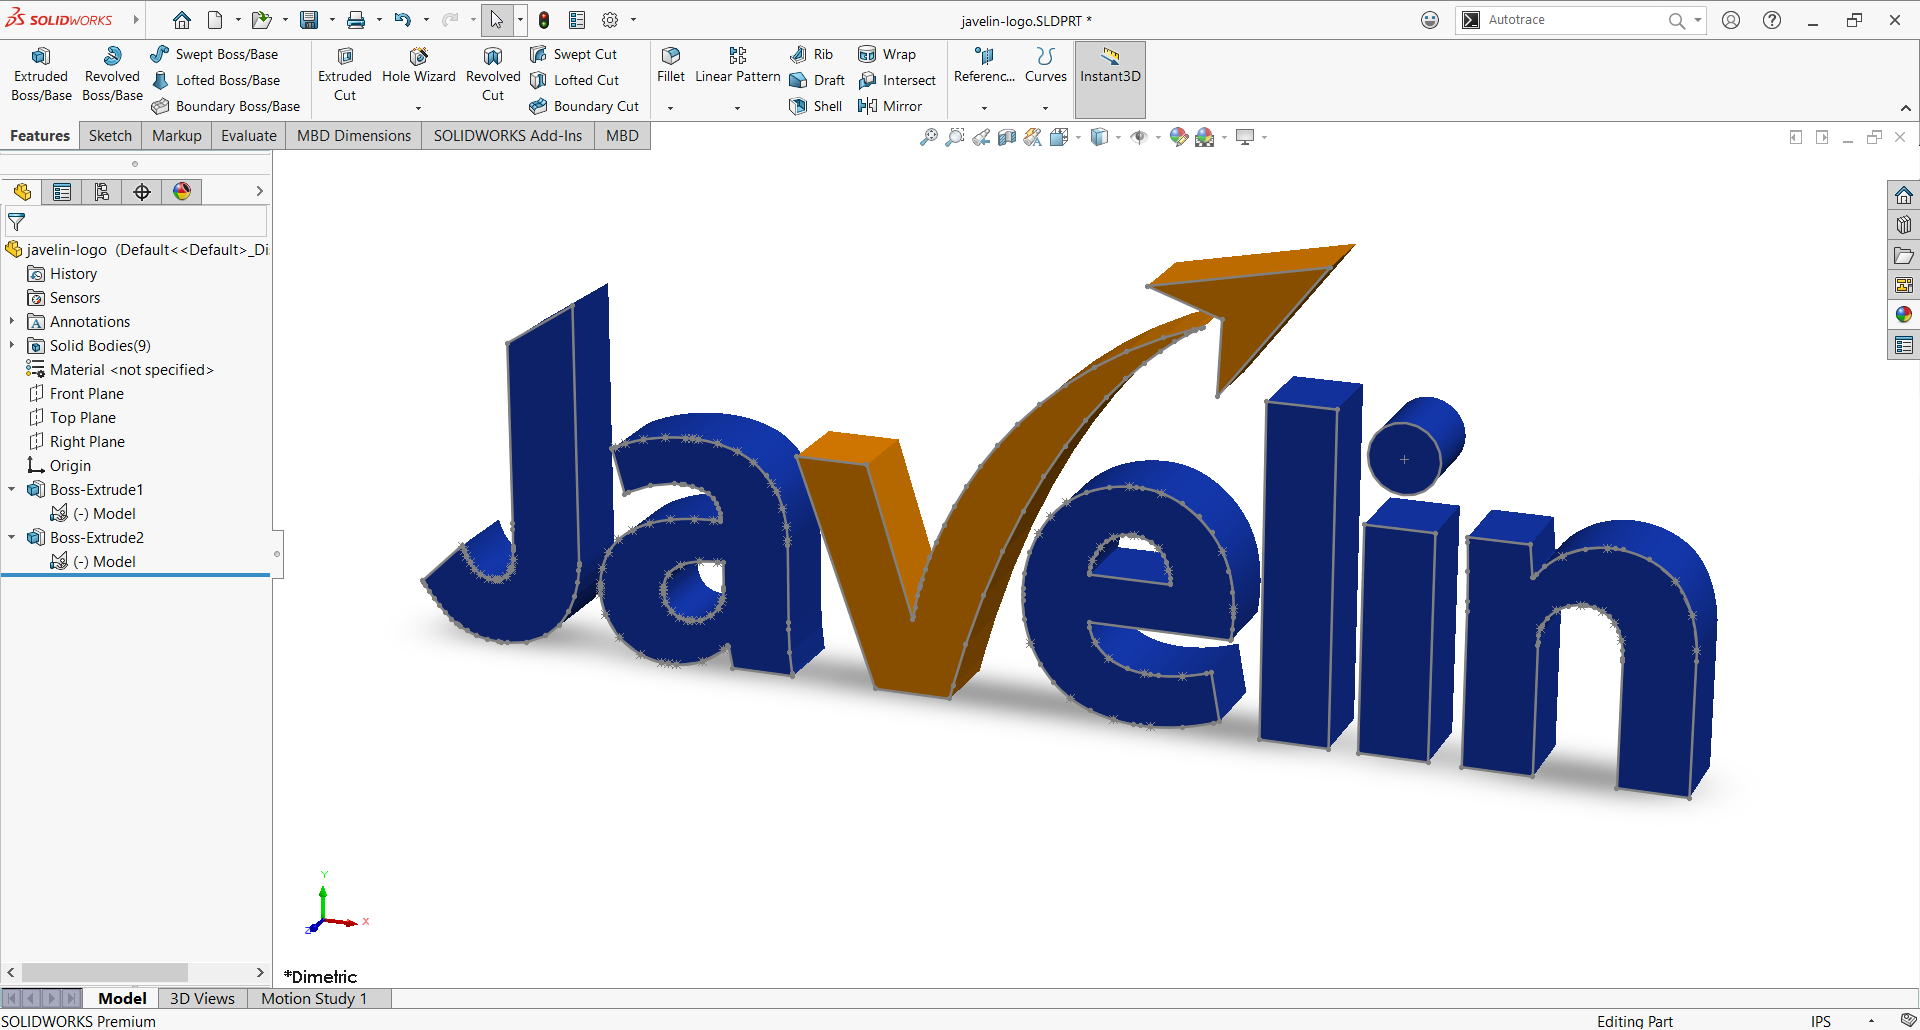Viewport: 1920px width, 1030px height.
Task: Click the Save icon
Action: click(x=309, y=20)
